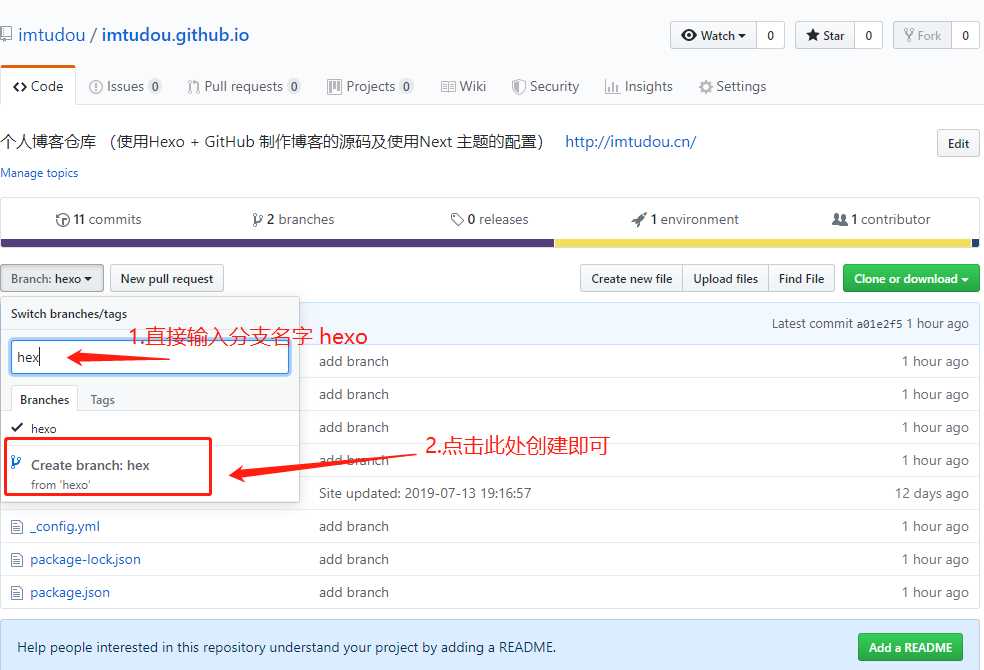984x670 pixels.
Task: Open the Pull requests tab
Action: (x=243, y=87)
